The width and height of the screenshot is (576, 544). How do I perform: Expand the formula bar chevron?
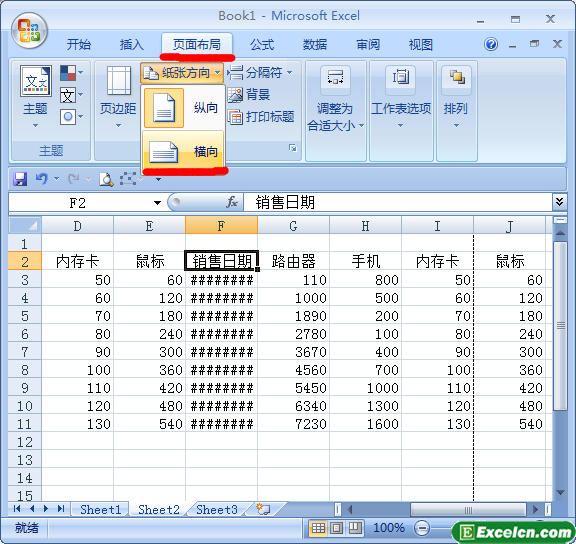coord(559,202)
